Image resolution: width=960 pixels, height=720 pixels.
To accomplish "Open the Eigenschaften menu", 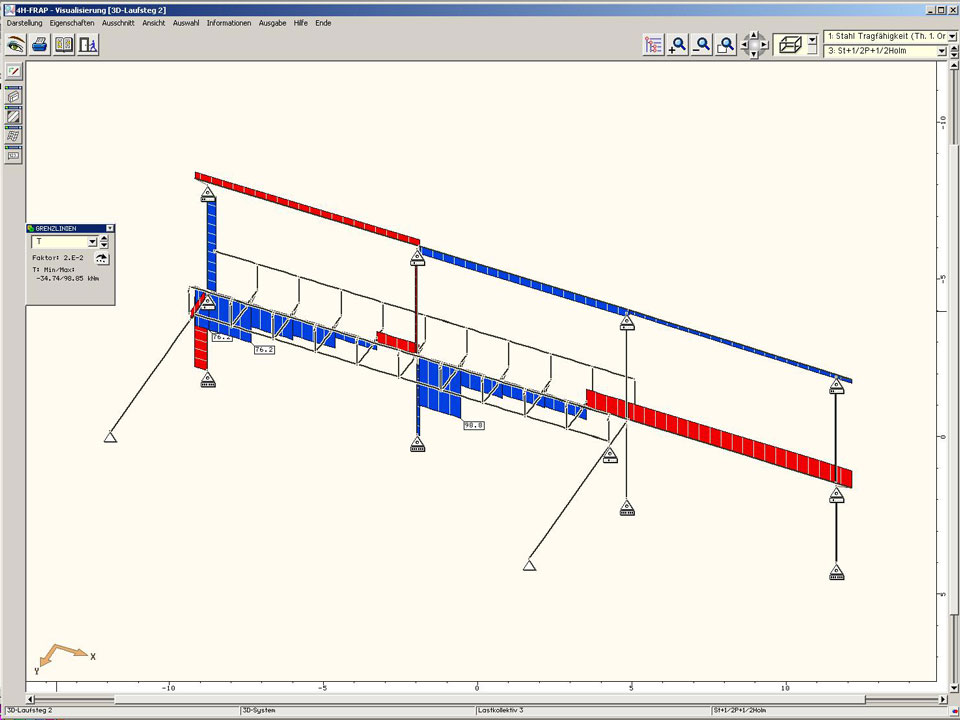I will coord(73,22).
